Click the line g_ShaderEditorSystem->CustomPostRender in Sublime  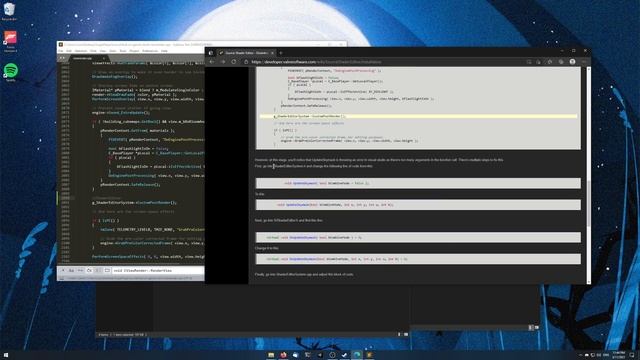[134, 202]
